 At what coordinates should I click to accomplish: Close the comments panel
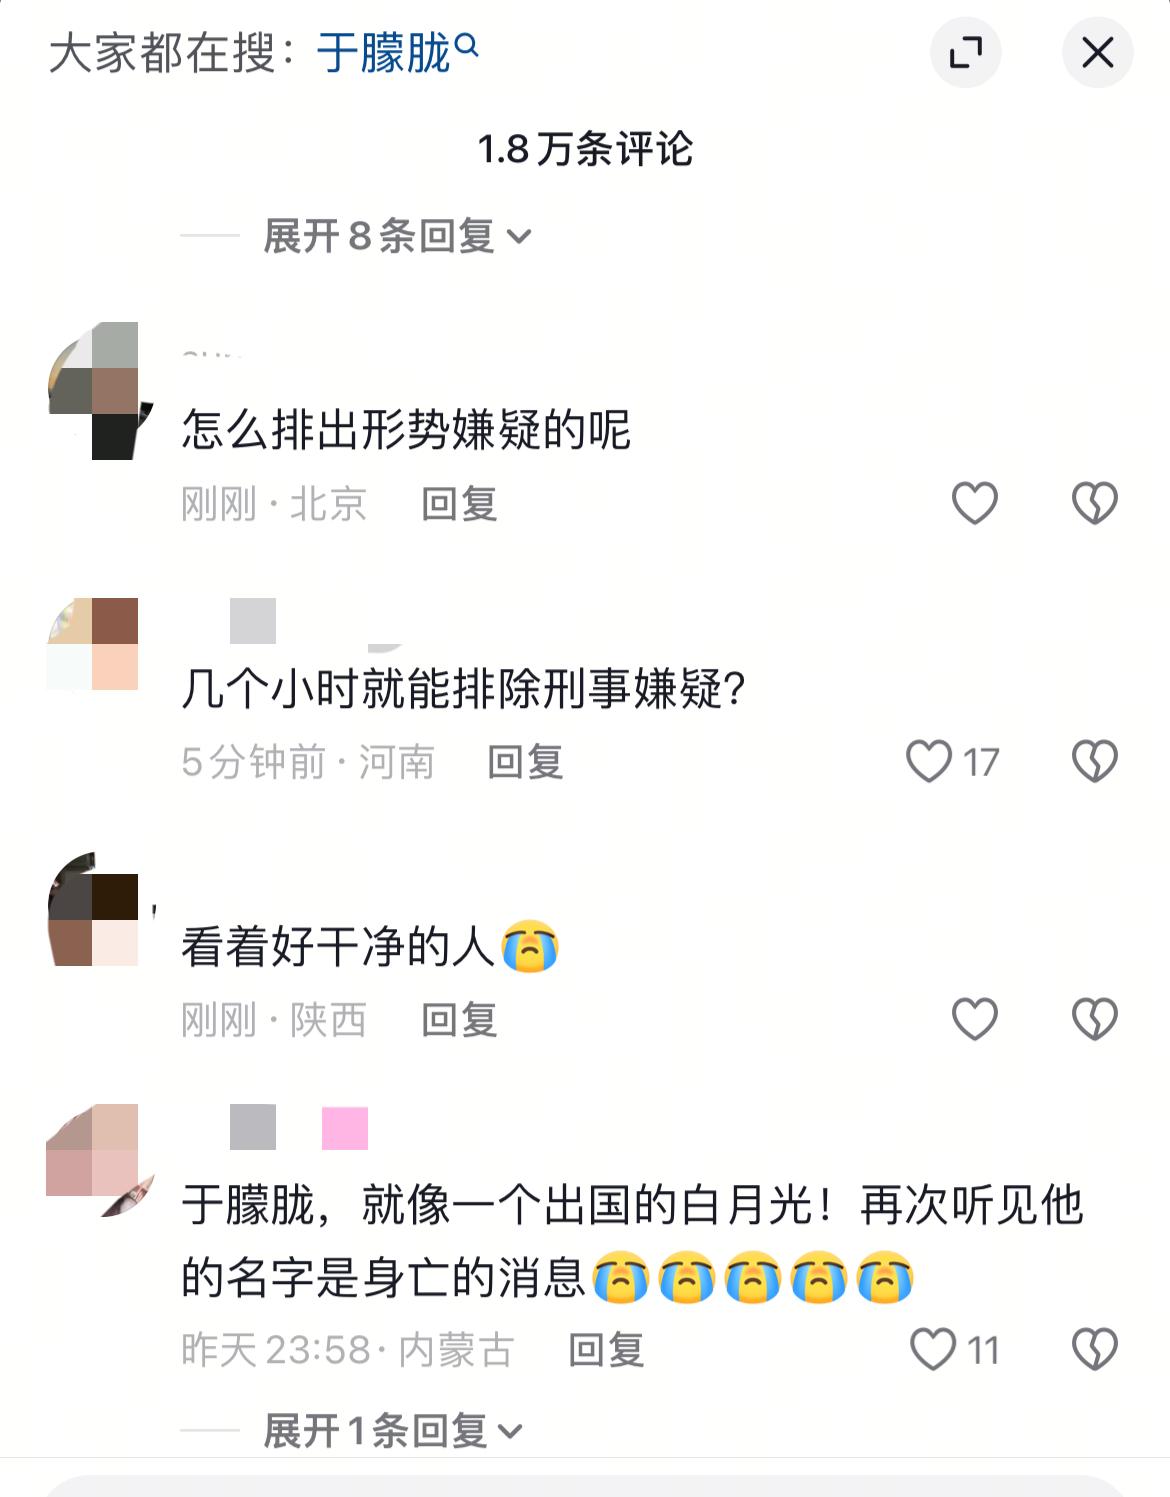pyautogui.click(x=1097, y=52)
